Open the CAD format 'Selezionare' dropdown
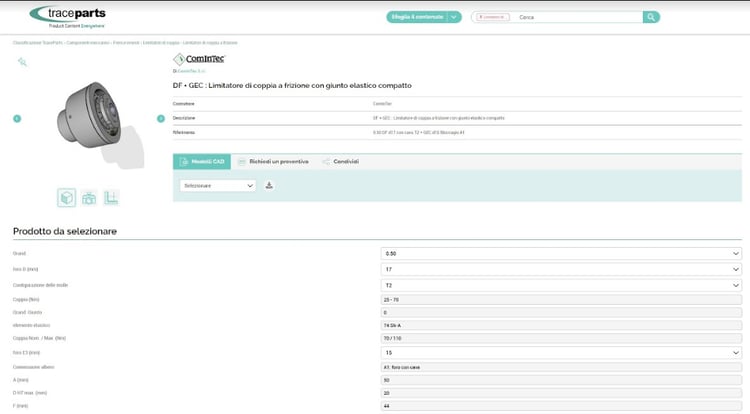The width and height of the screenshot is (750, 414). 218,185
